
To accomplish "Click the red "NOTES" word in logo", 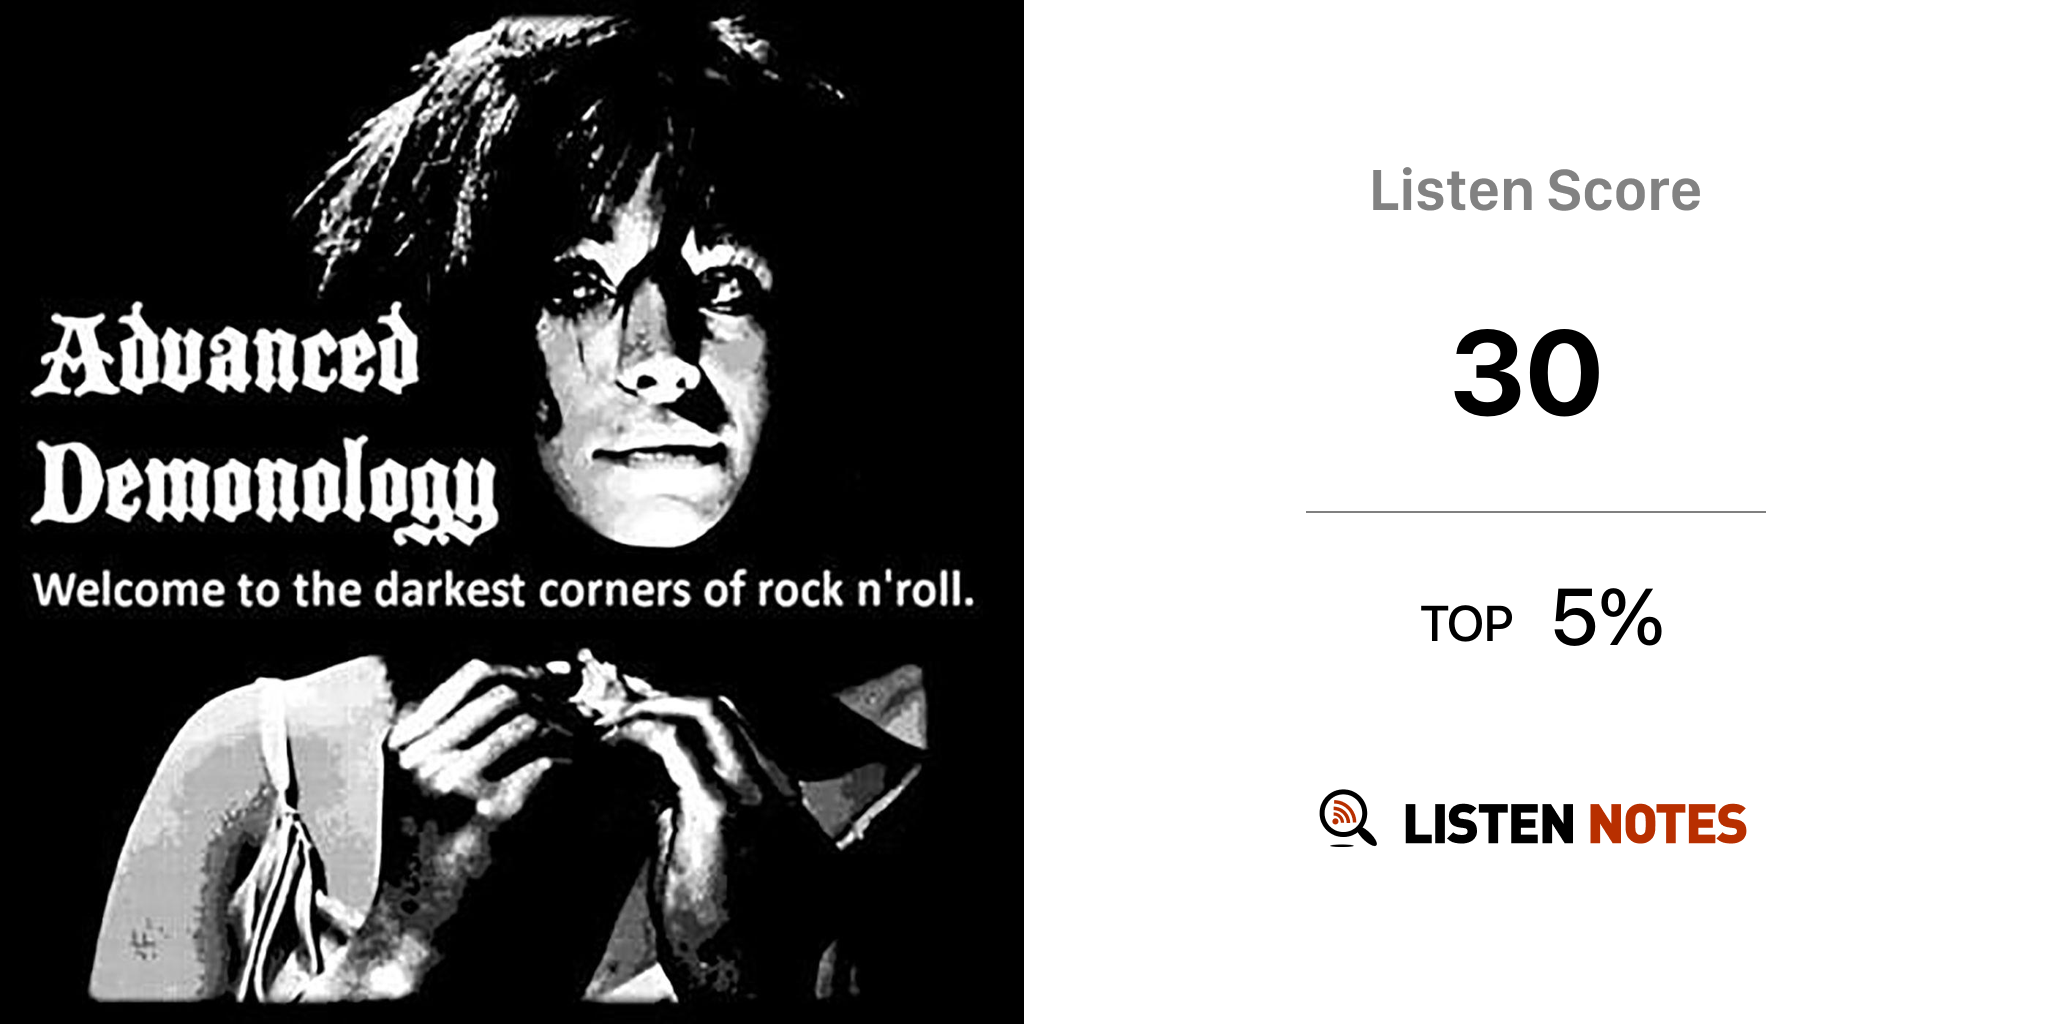I will [x=1667, y=825].
